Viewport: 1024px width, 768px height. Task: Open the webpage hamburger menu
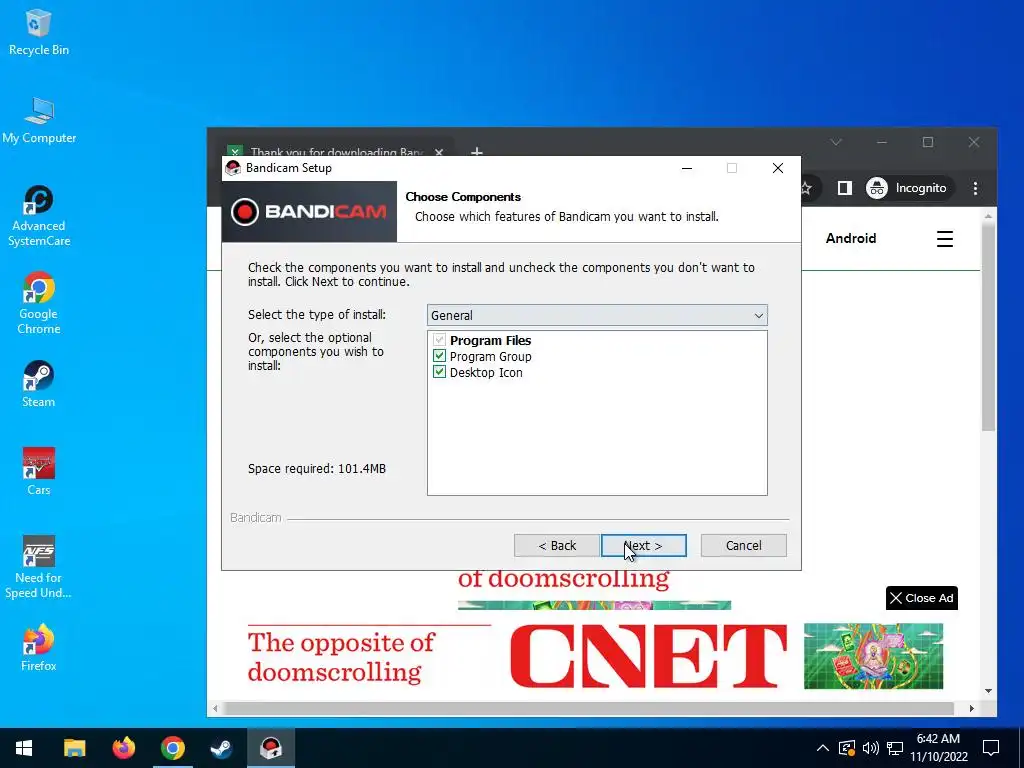(944, 238)
